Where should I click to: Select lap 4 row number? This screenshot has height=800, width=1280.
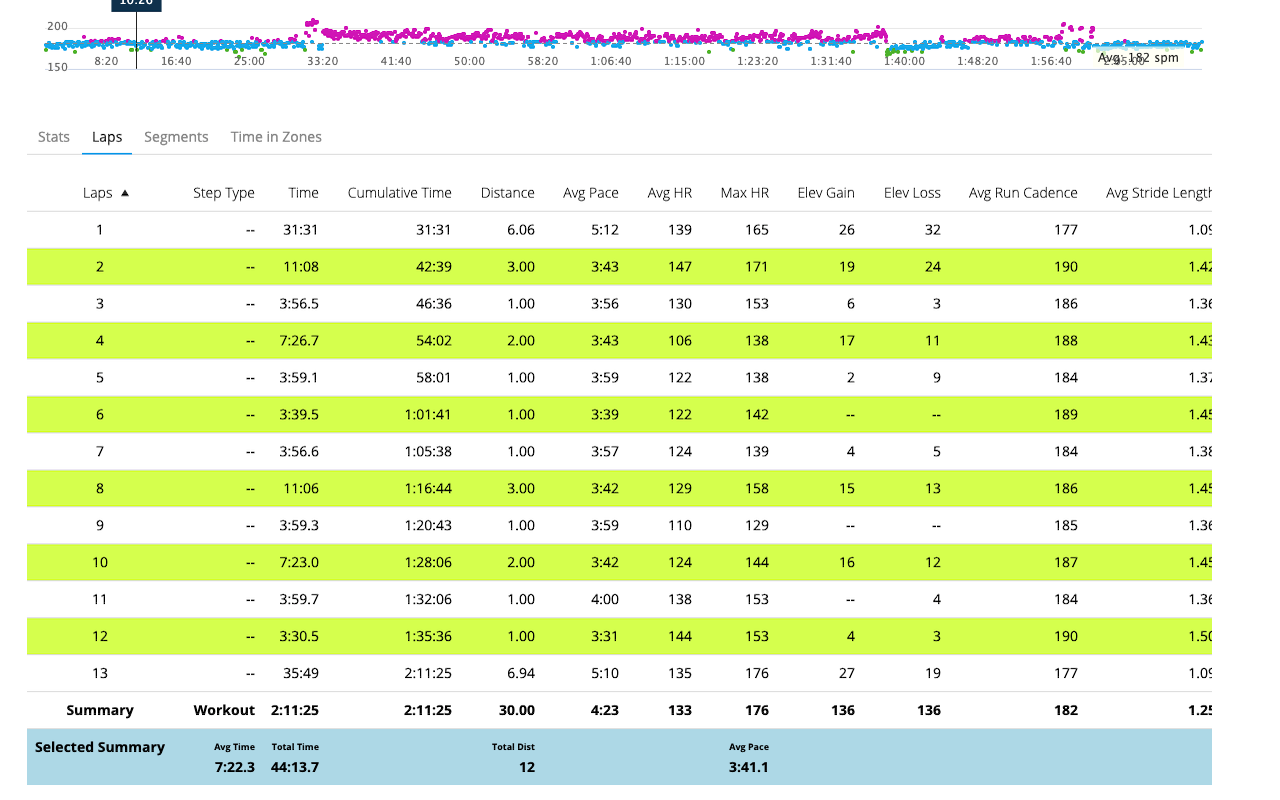tap(100, 341)
